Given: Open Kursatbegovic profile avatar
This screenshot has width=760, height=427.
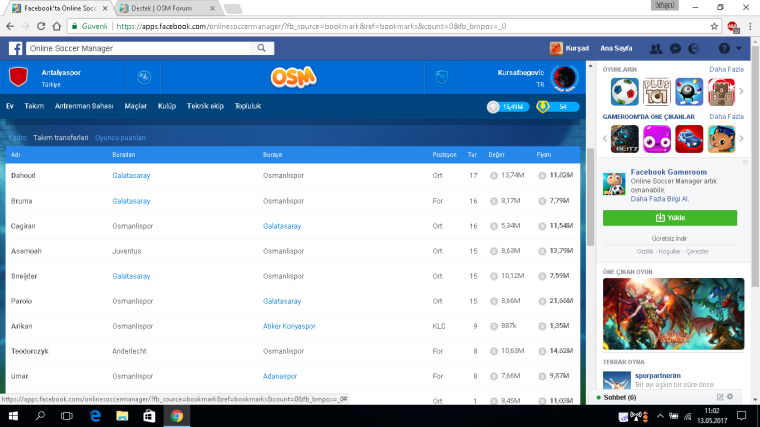Looking at the screenshot, I should pos(565,78).
